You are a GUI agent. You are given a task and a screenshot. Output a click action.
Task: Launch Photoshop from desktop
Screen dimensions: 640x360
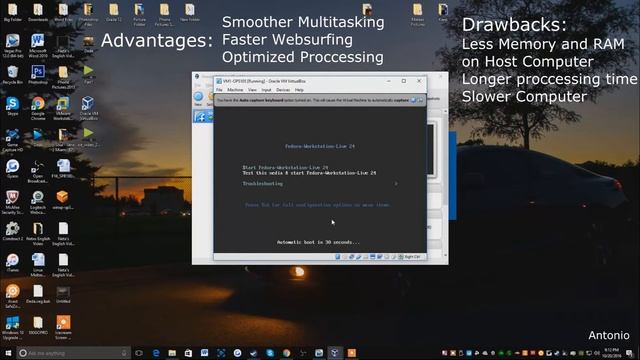click(x=38, y=75)
